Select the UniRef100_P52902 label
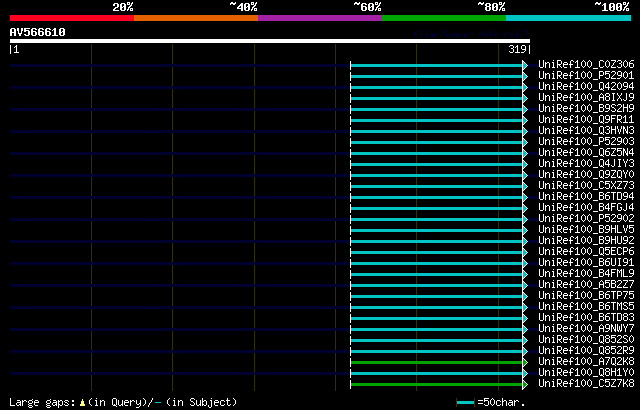Image resolution: width=640 pixels, height=410 pixels. point(586,219)
